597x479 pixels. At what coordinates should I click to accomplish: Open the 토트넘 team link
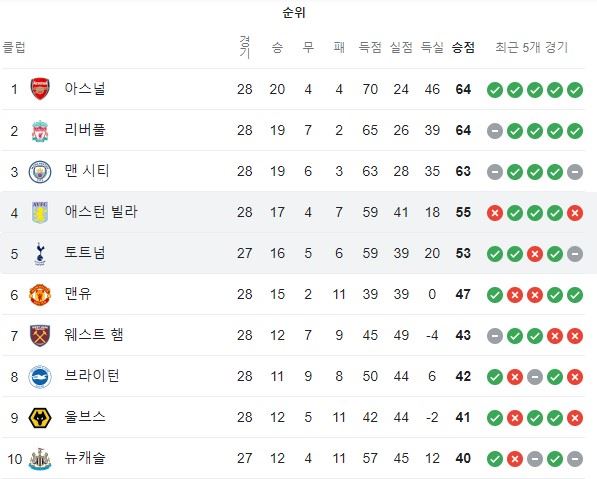click(85, 253)
